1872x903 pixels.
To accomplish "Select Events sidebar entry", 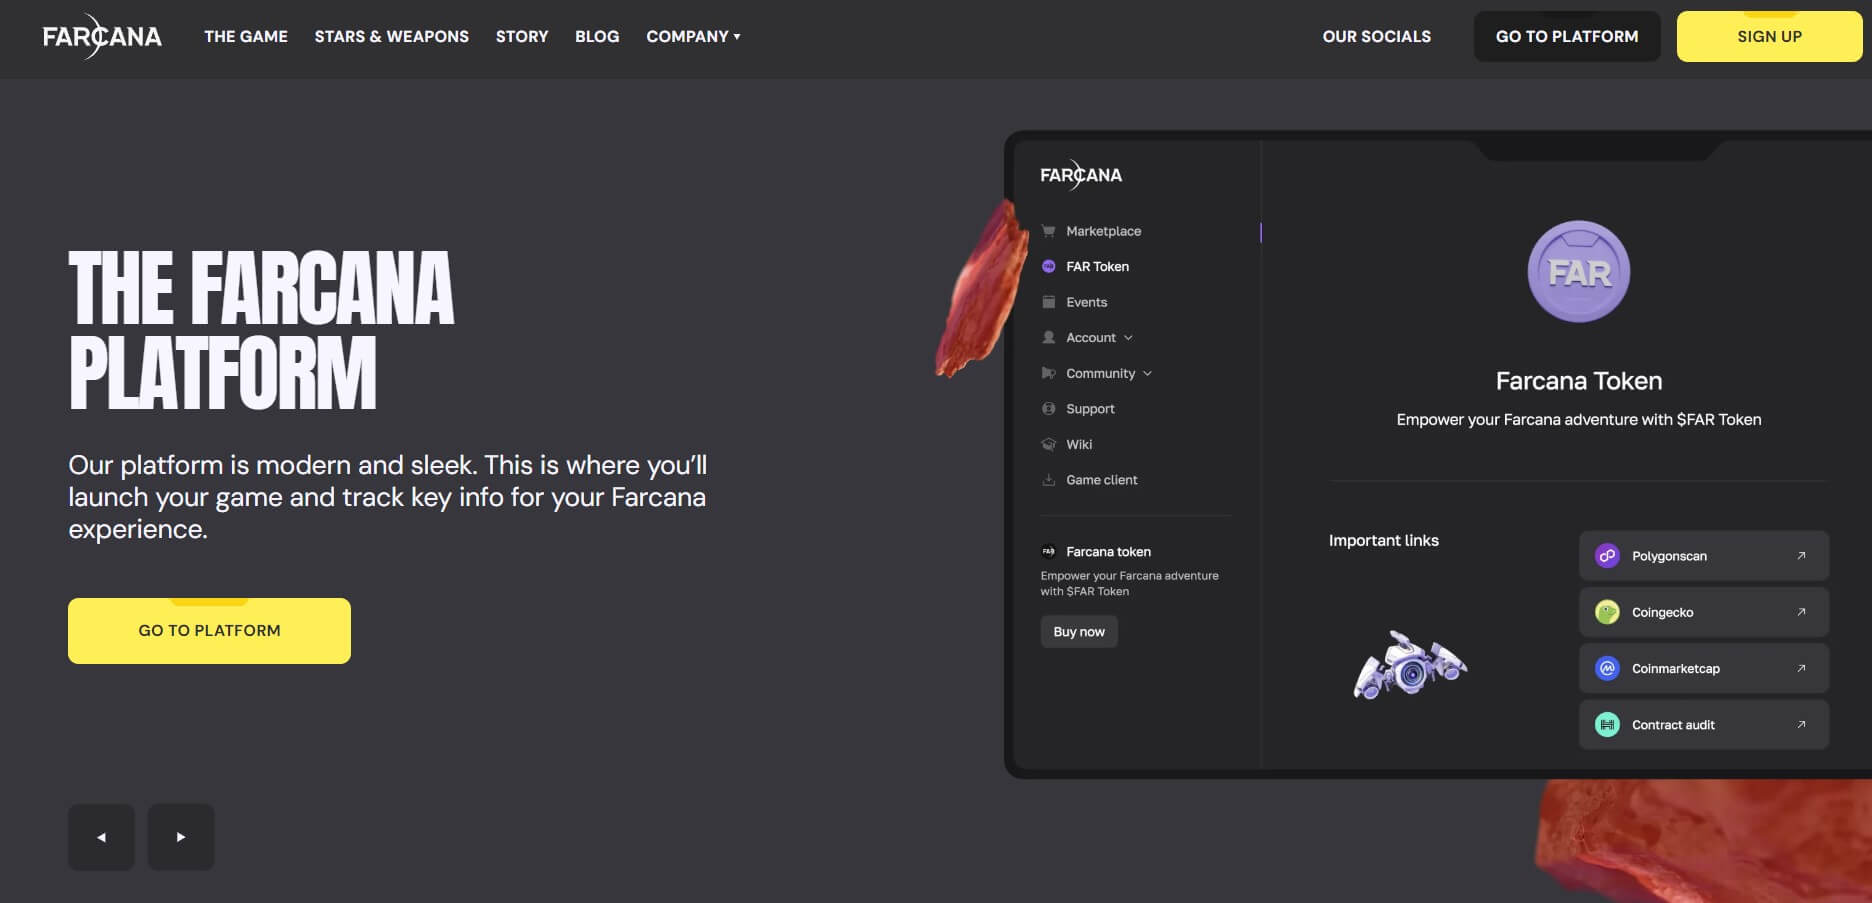I will [1086, 302].
